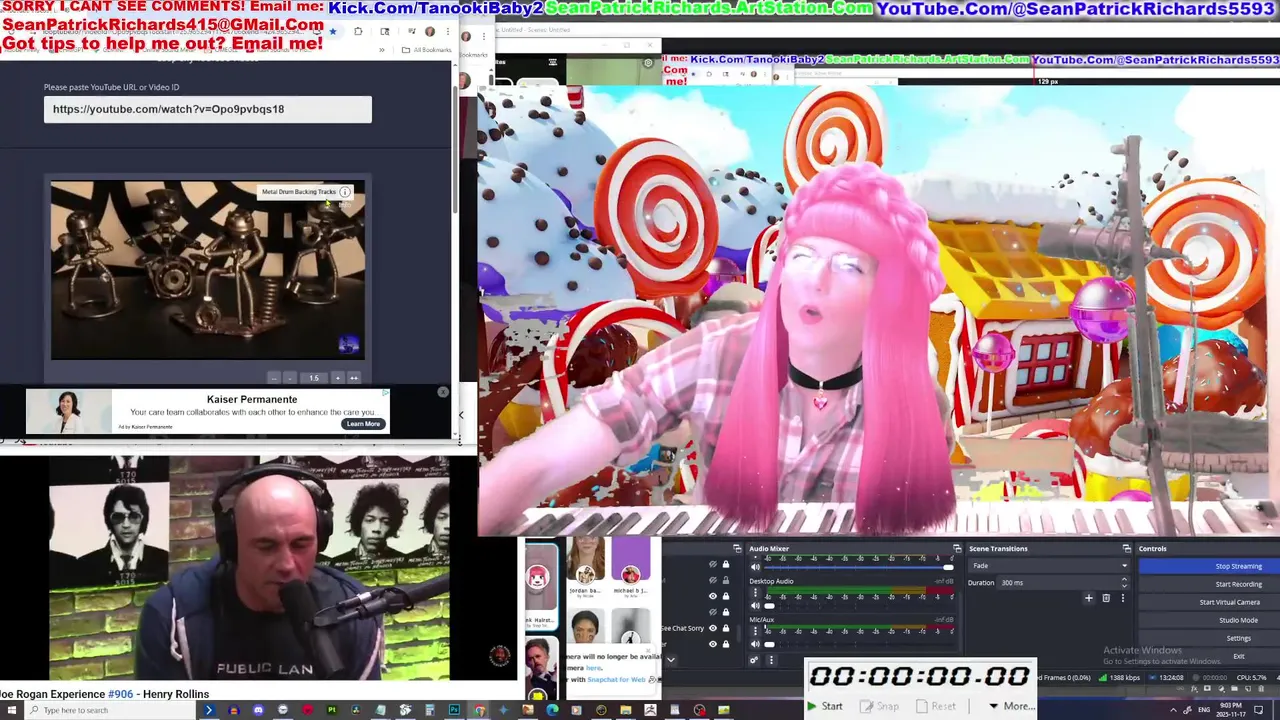Image resolution: width=1280 pixels, height=720 pixels.
Task: Click Exit in the OBS Controls panel
Action: [x=1209, y=656]
